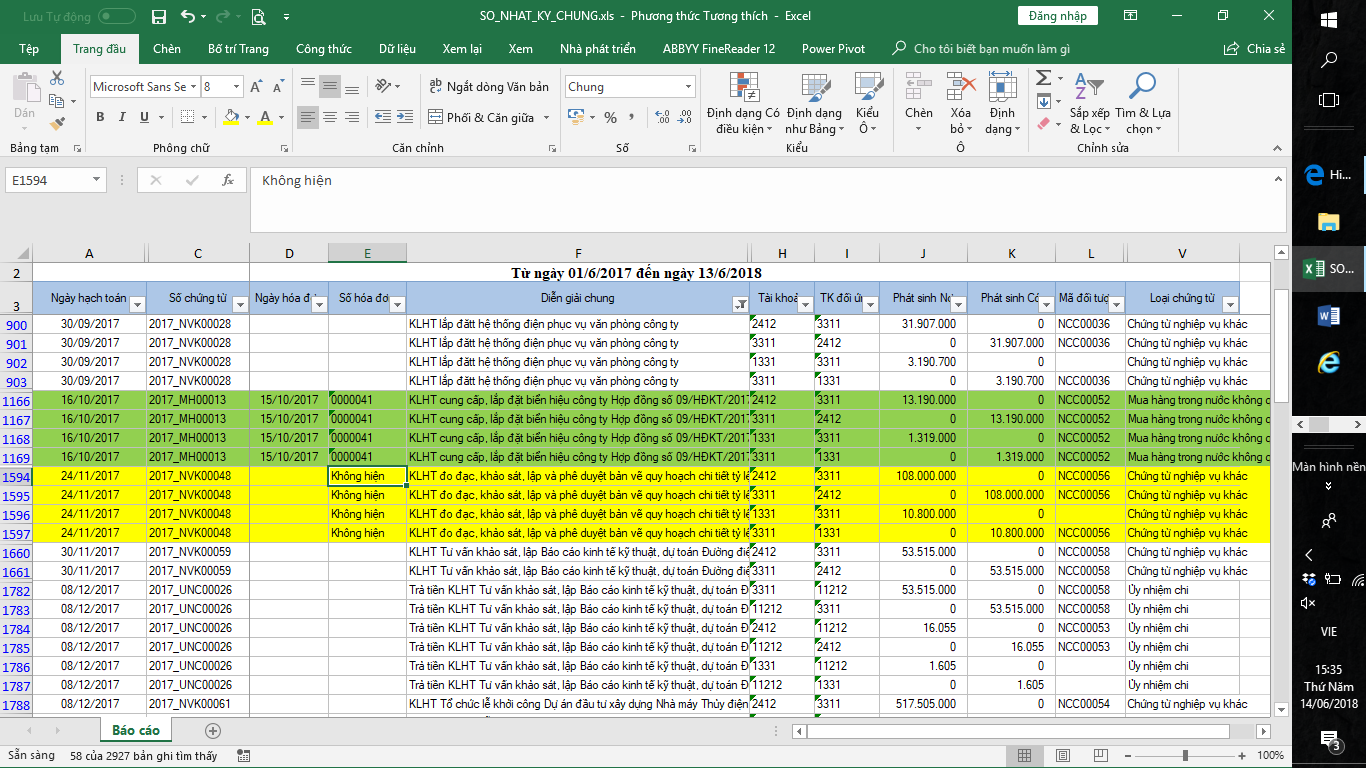1366x768 pixels.
Task: Click the percent style icon
Action: pos(610,117)
